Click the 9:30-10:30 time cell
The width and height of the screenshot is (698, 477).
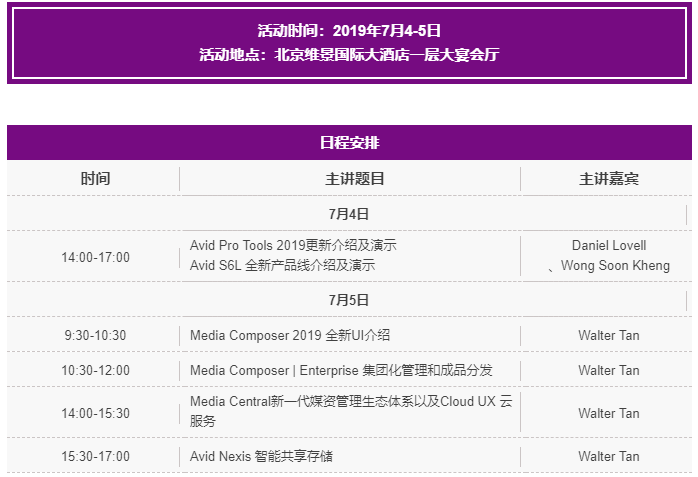tap(95, 335)
